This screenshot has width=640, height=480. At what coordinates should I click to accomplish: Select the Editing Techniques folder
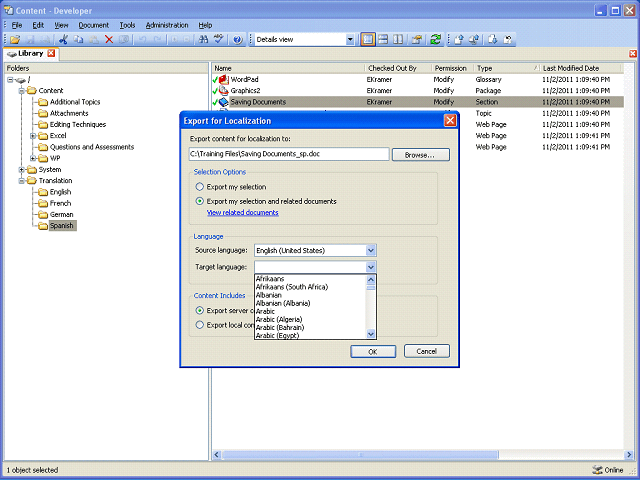click(78, 124)
